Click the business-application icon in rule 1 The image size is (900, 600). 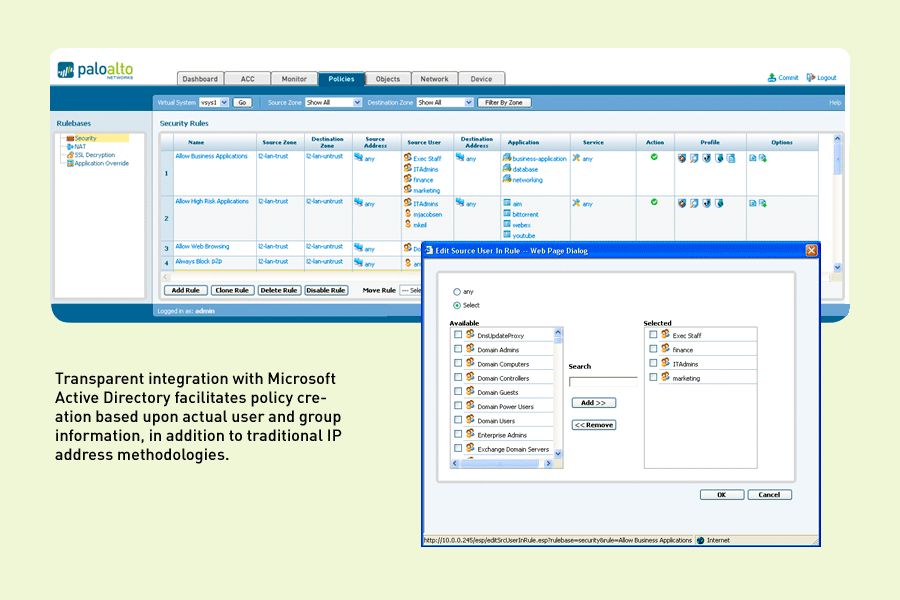coord(507,157)
